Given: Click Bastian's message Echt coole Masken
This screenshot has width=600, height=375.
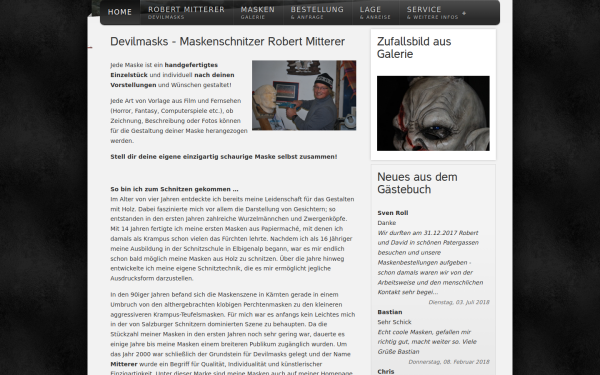Looking at the screenshot, I should tap(427, 342).
